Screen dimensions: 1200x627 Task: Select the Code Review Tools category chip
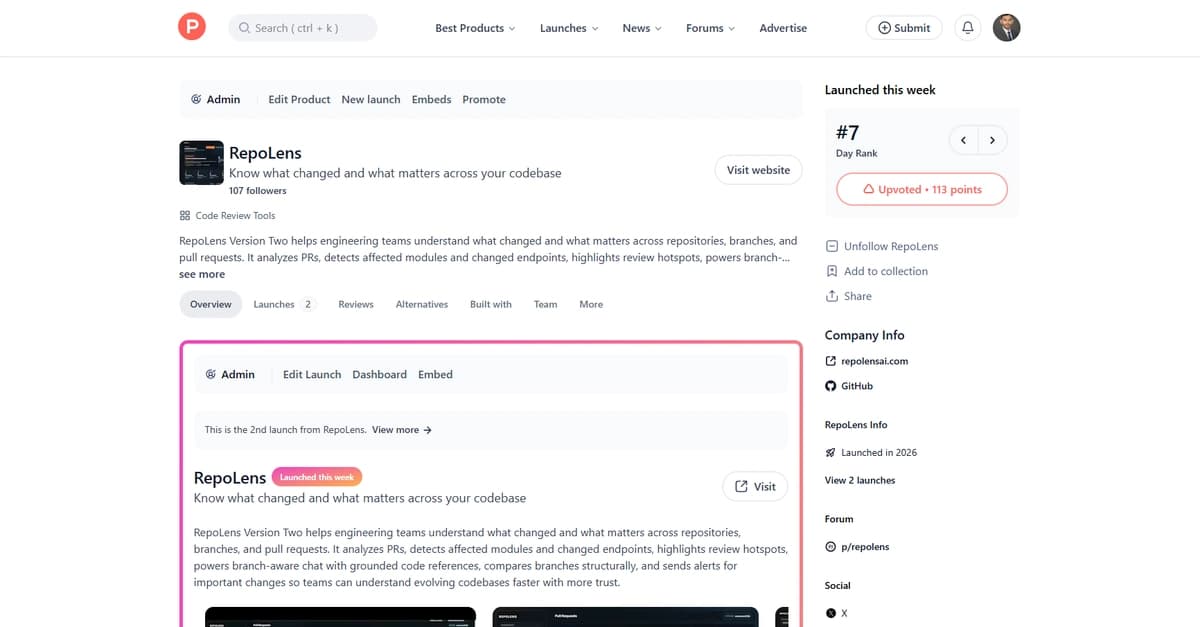235,215
